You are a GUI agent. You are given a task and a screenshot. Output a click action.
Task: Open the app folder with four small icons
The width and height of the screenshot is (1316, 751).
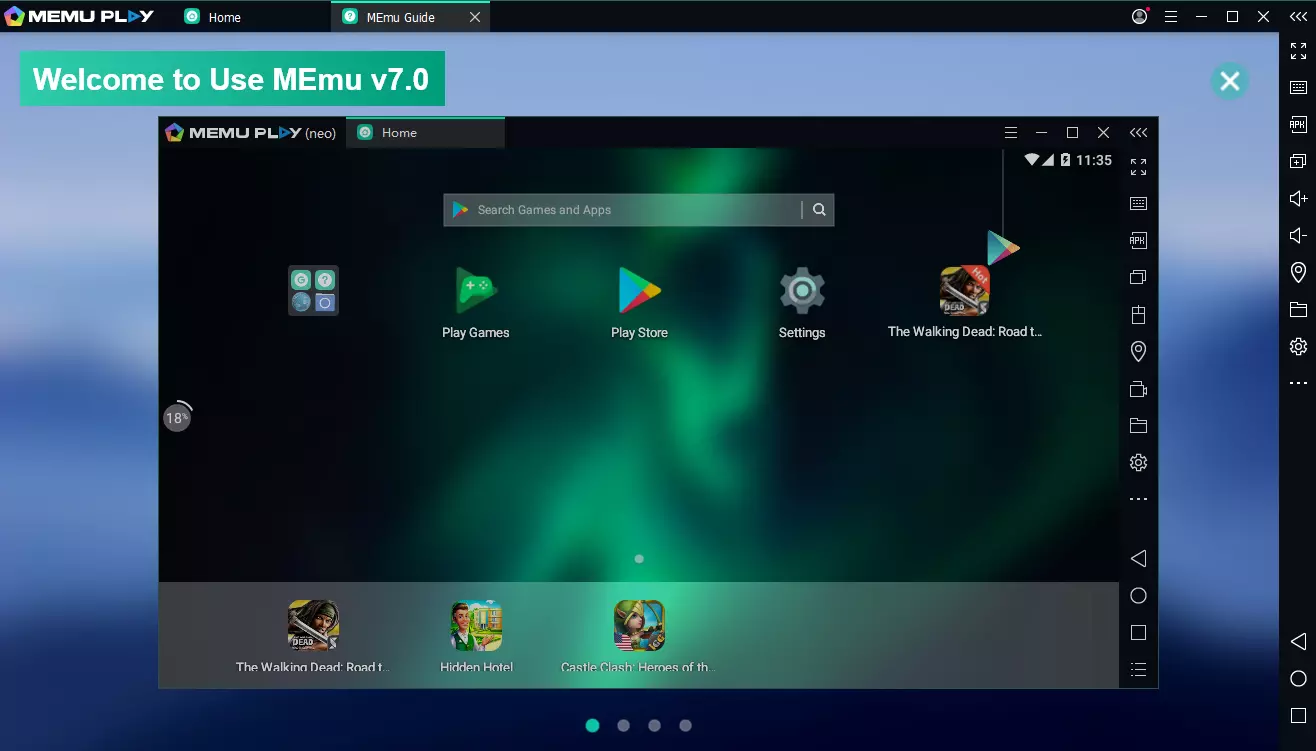click(313, 290)
